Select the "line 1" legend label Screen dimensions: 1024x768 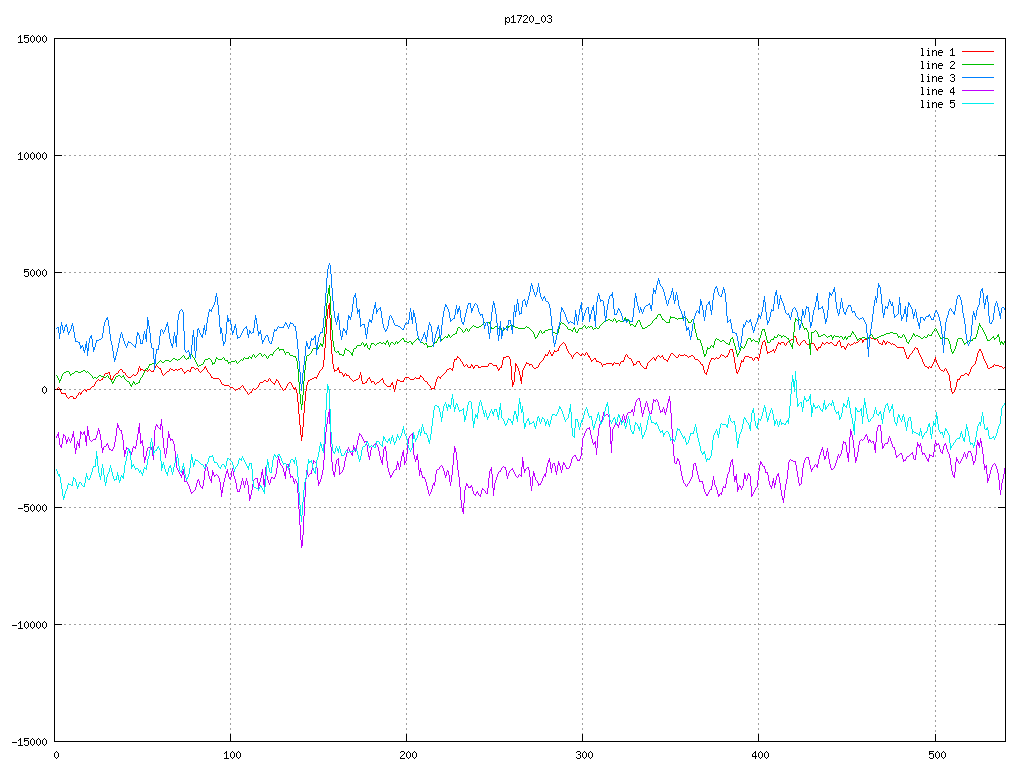pyautogui.click(x=937, y=51)
